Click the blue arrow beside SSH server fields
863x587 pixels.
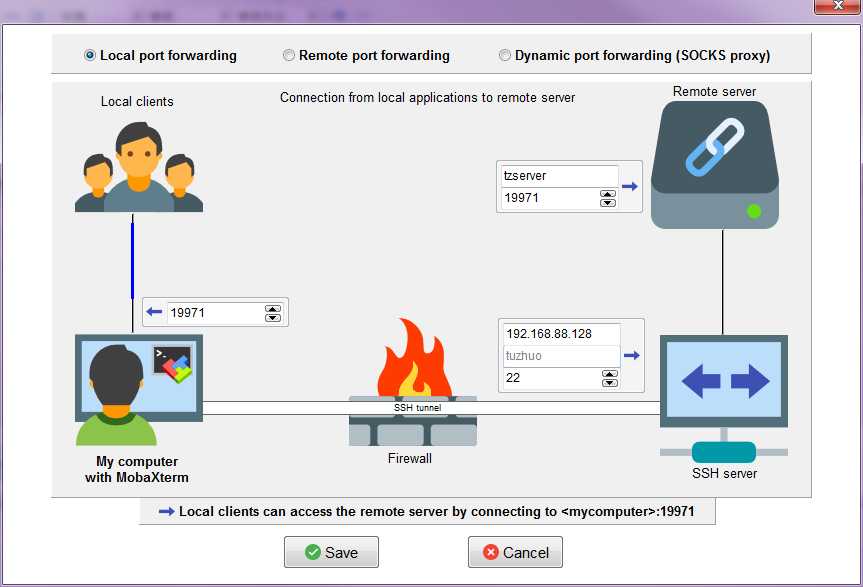pyautogui.click(x=632, y=355)
